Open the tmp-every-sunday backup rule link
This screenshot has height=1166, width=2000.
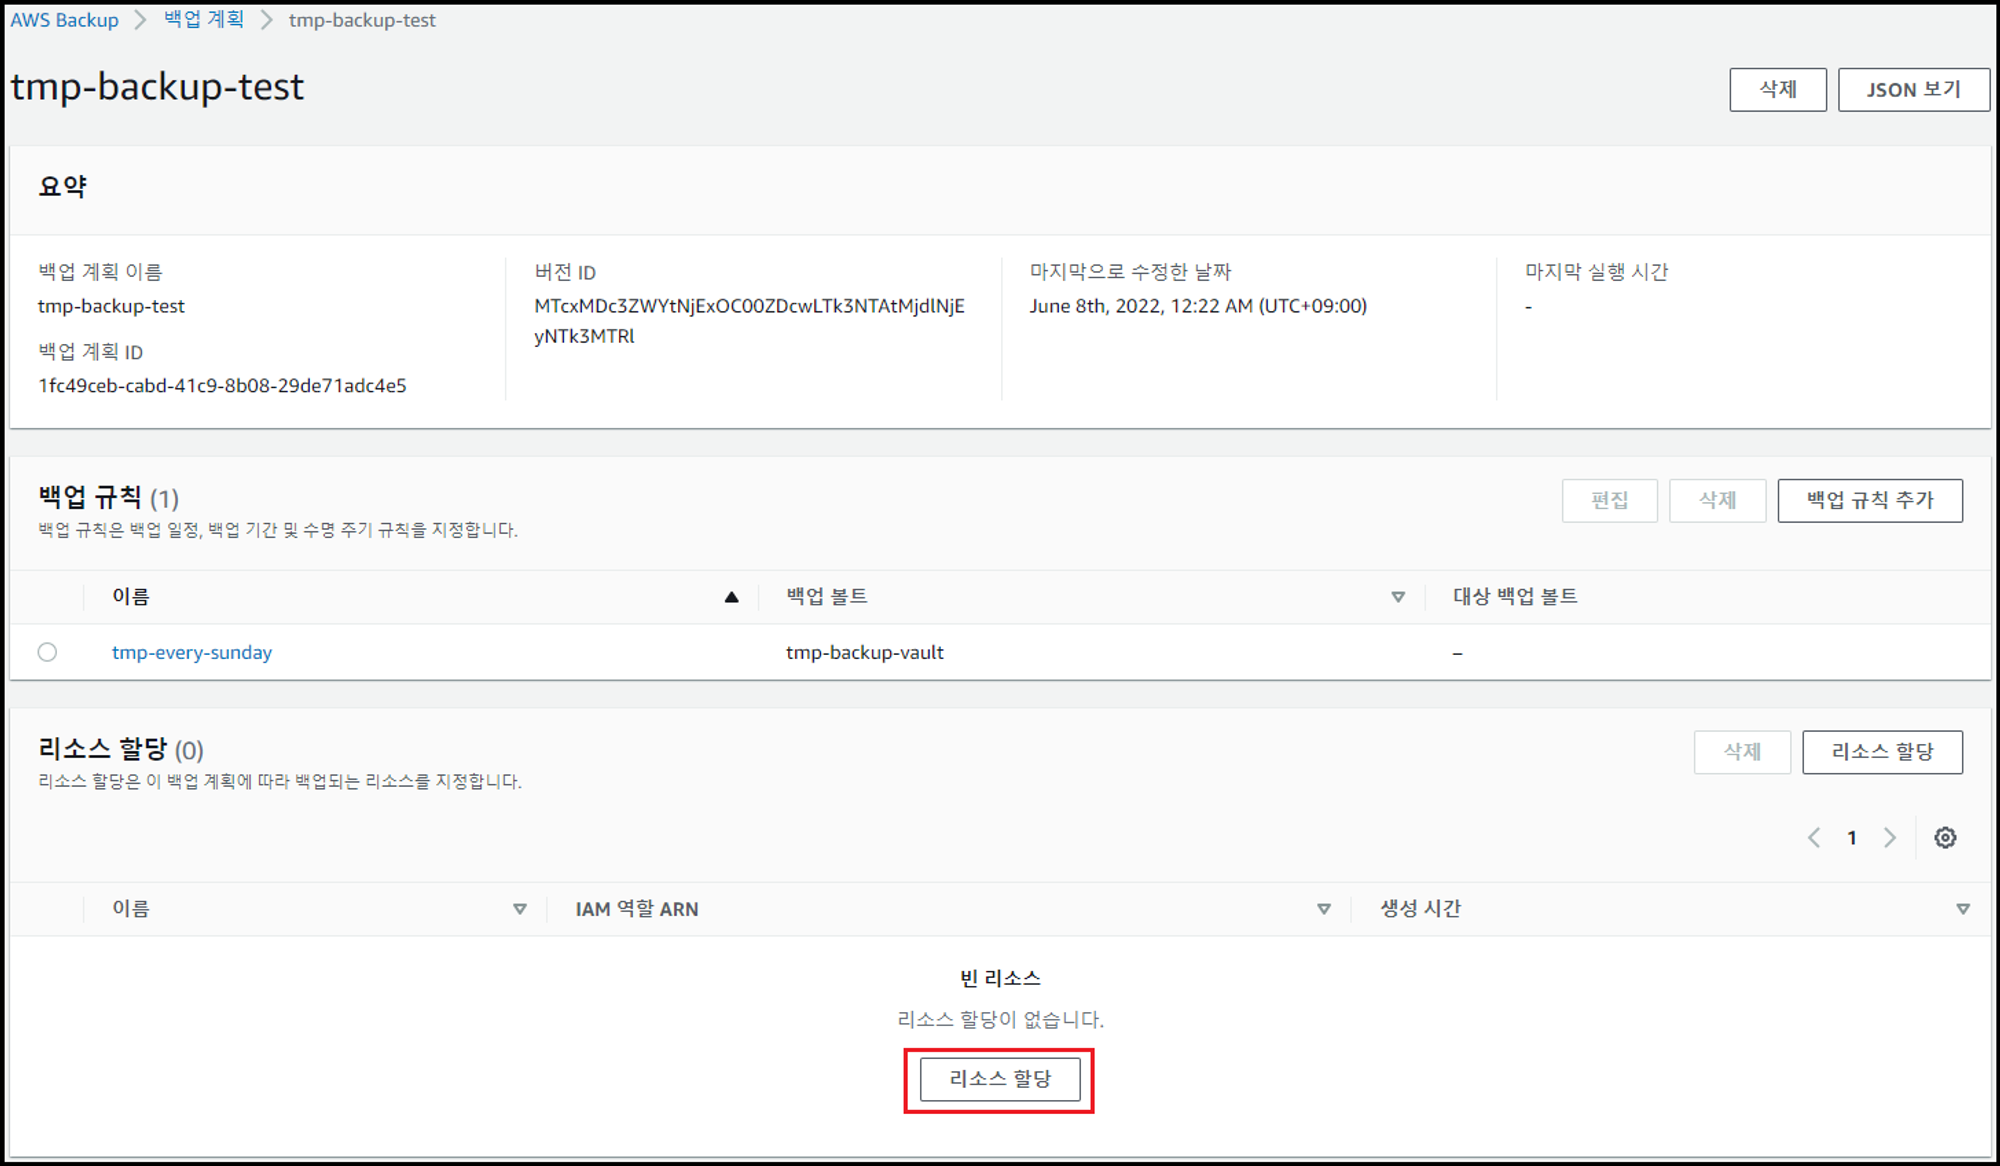pyautogui.click(x=192, y=652)
